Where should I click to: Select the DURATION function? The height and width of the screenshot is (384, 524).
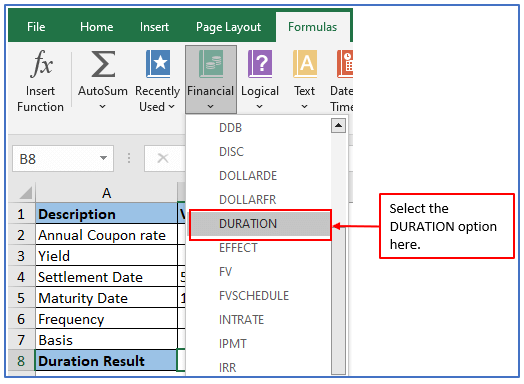[260, 224]
